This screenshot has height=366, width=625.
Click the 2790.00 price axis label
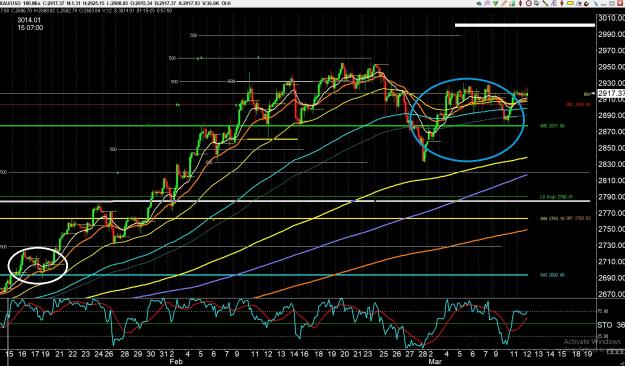pos(611,197)
